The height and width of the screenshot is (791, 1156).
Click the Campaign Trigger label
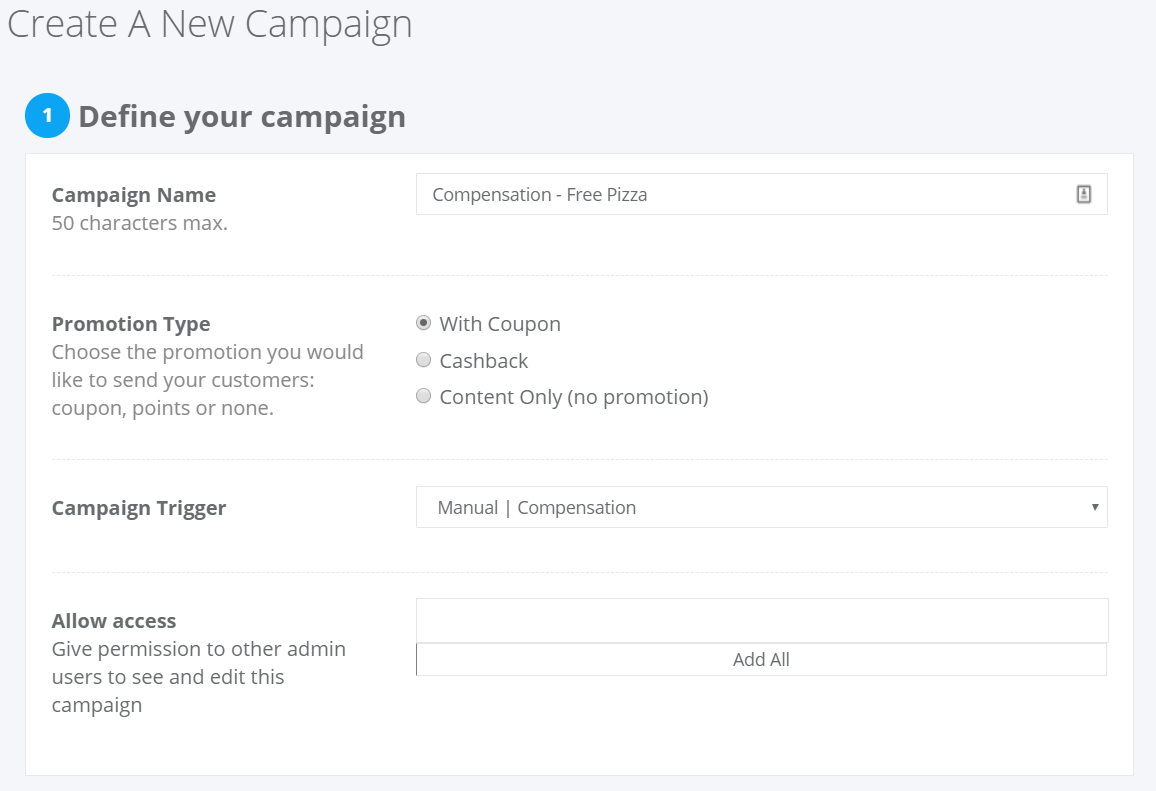(139, 509)
